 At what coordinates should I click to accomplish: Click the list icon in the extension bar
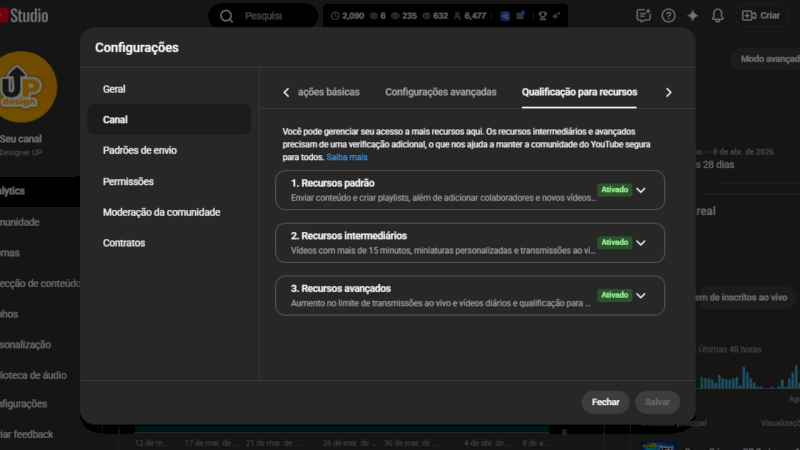520,16
